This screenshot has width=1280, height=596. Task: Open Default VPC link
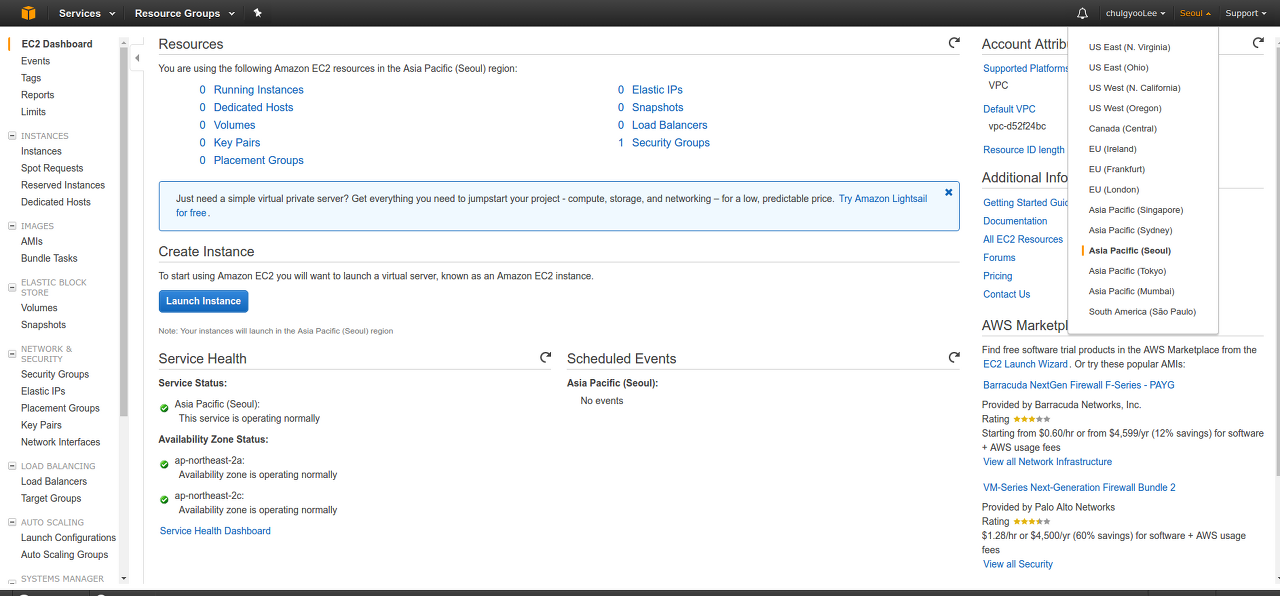(1009, 109)
